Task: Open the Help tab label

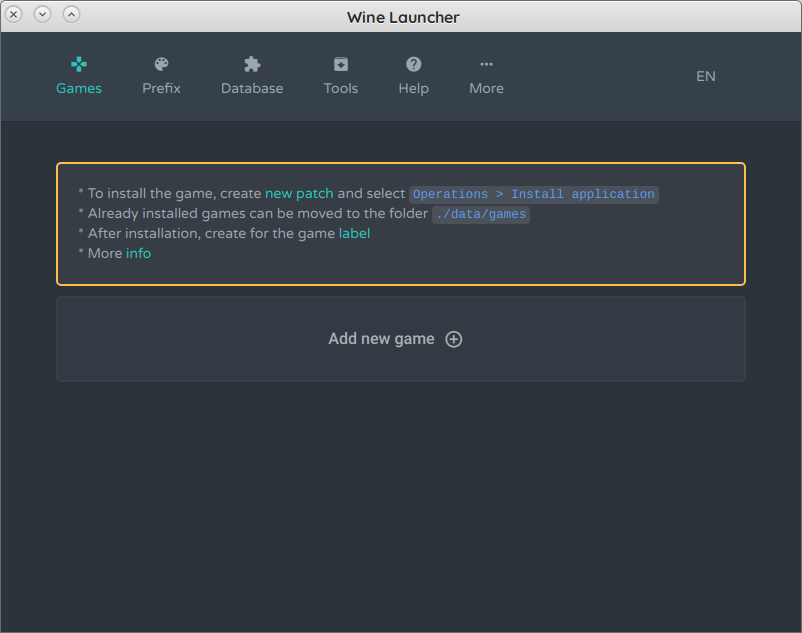Action: point(413,88)
